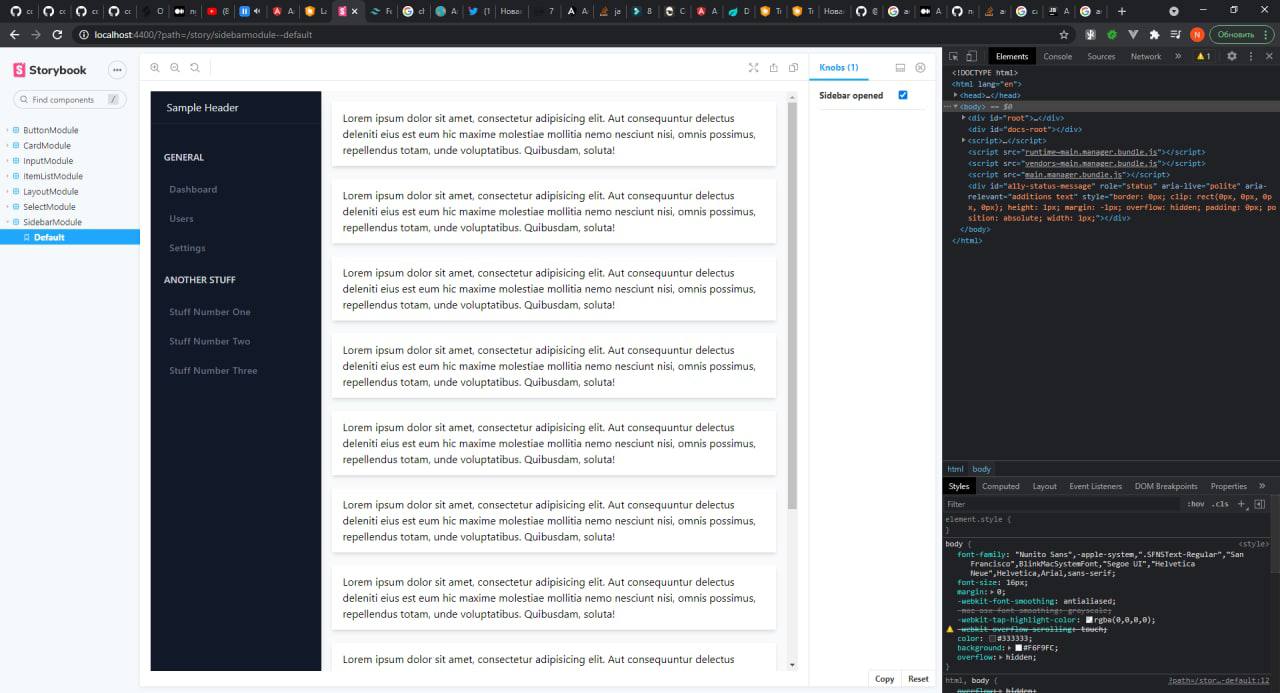Switch to the Network tab
The image size is (1280, 693).
pos(1146,56)
